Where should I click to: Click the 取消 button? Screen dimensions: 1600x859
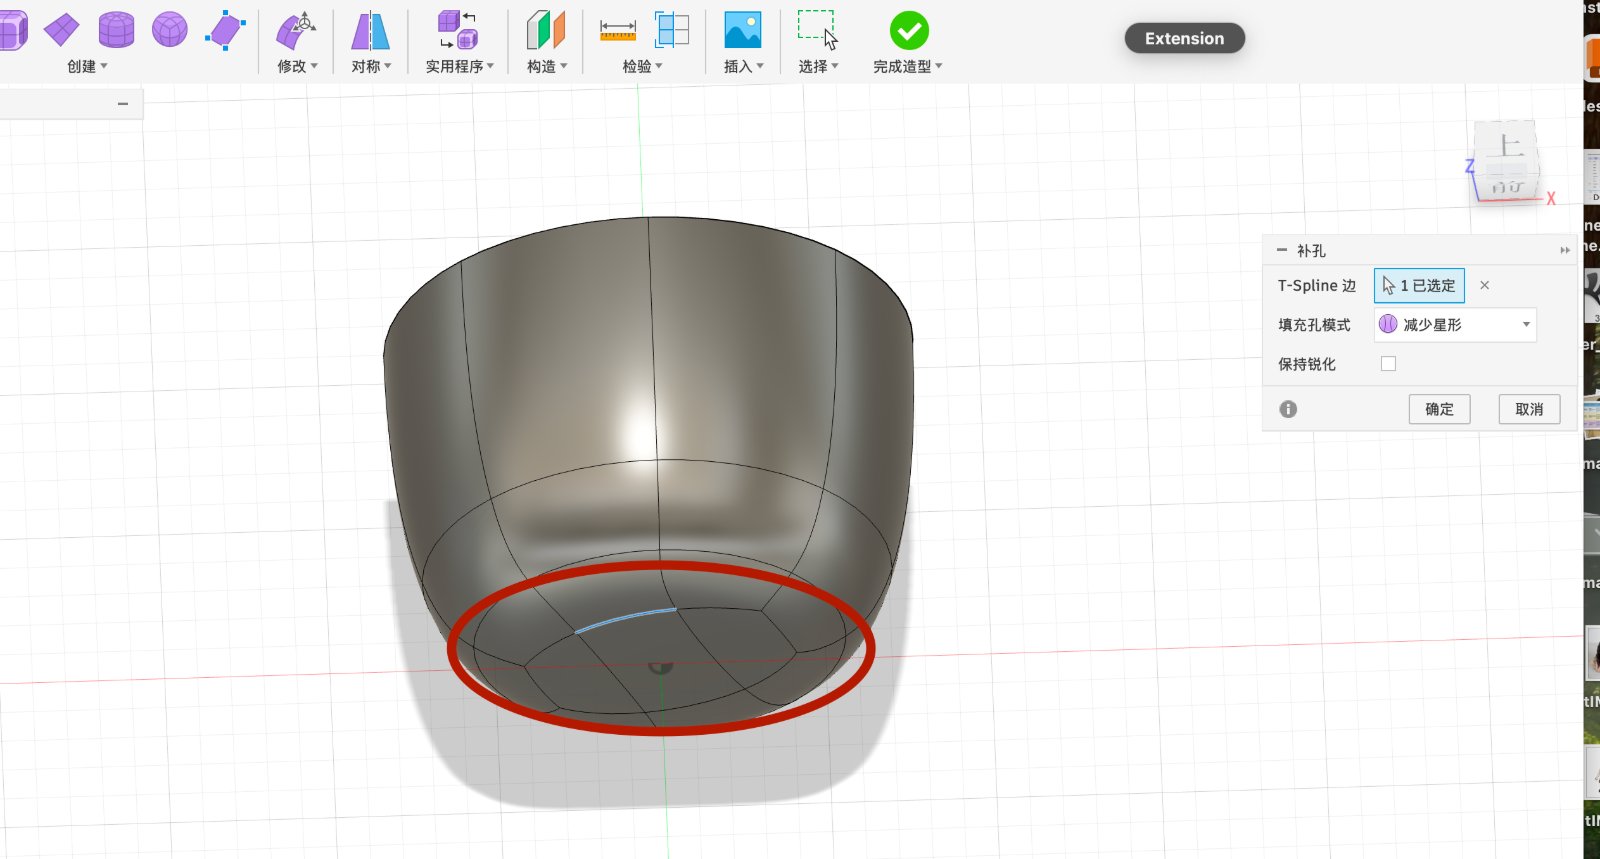click(x=1530, y=409)
